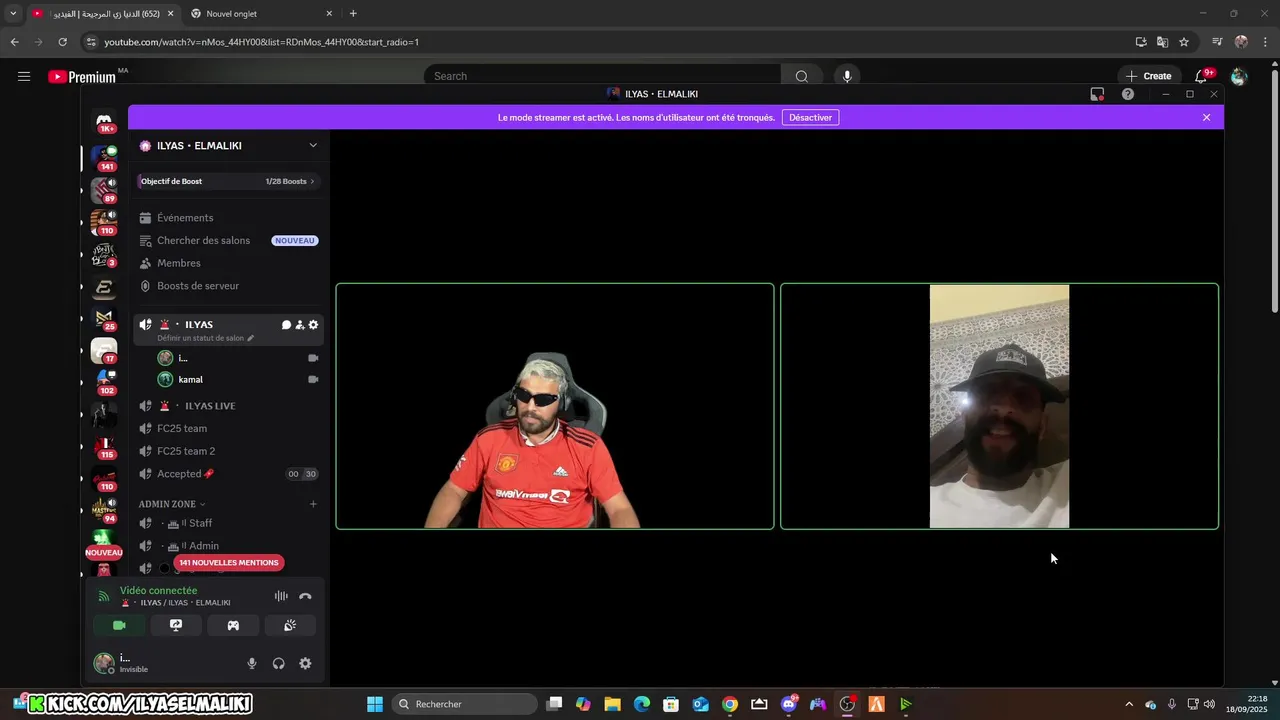Open soundboard button in voice panel

point(290,626)
